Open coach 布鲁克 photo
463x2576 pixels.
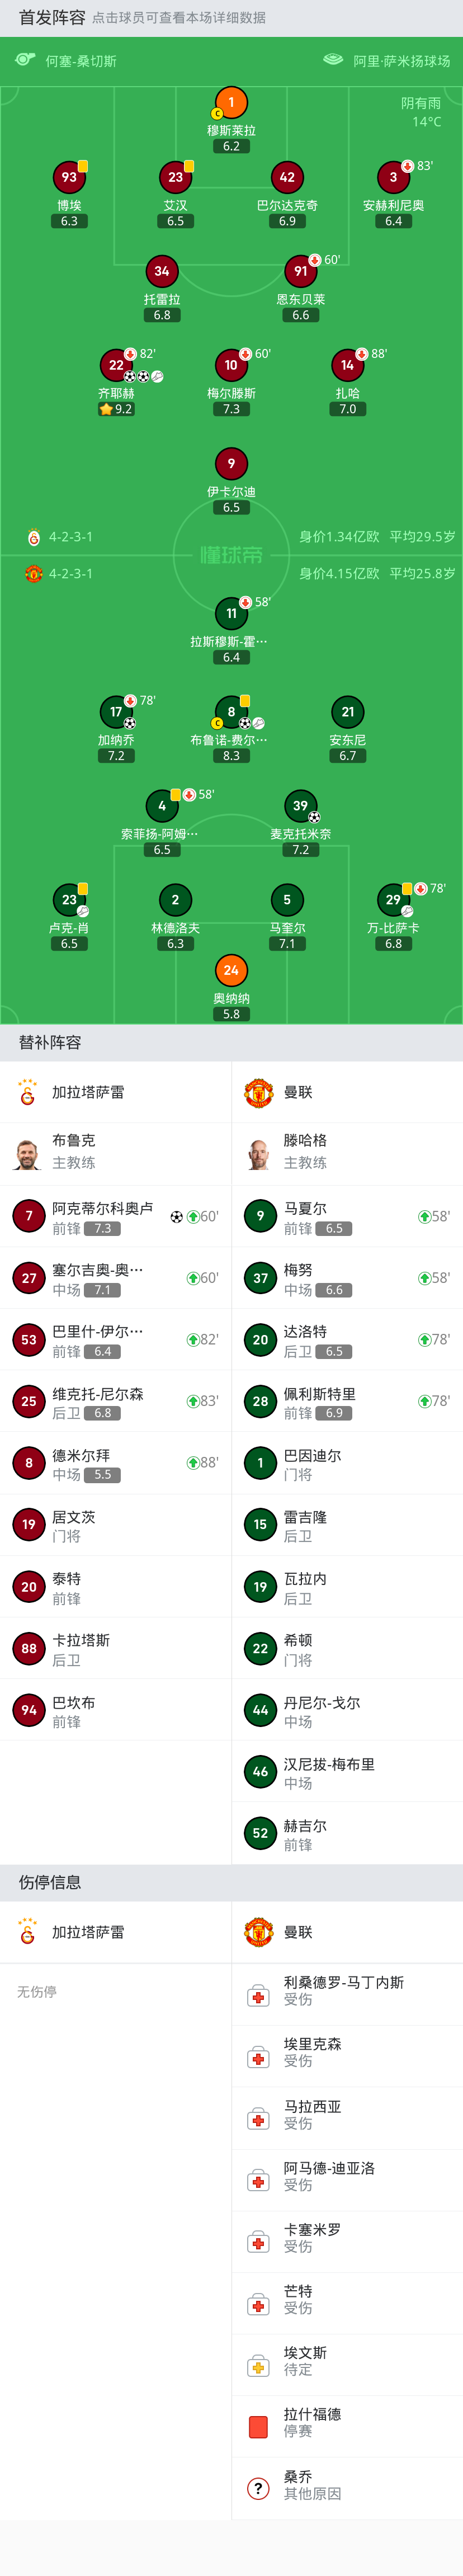[x=28, y=1153]
